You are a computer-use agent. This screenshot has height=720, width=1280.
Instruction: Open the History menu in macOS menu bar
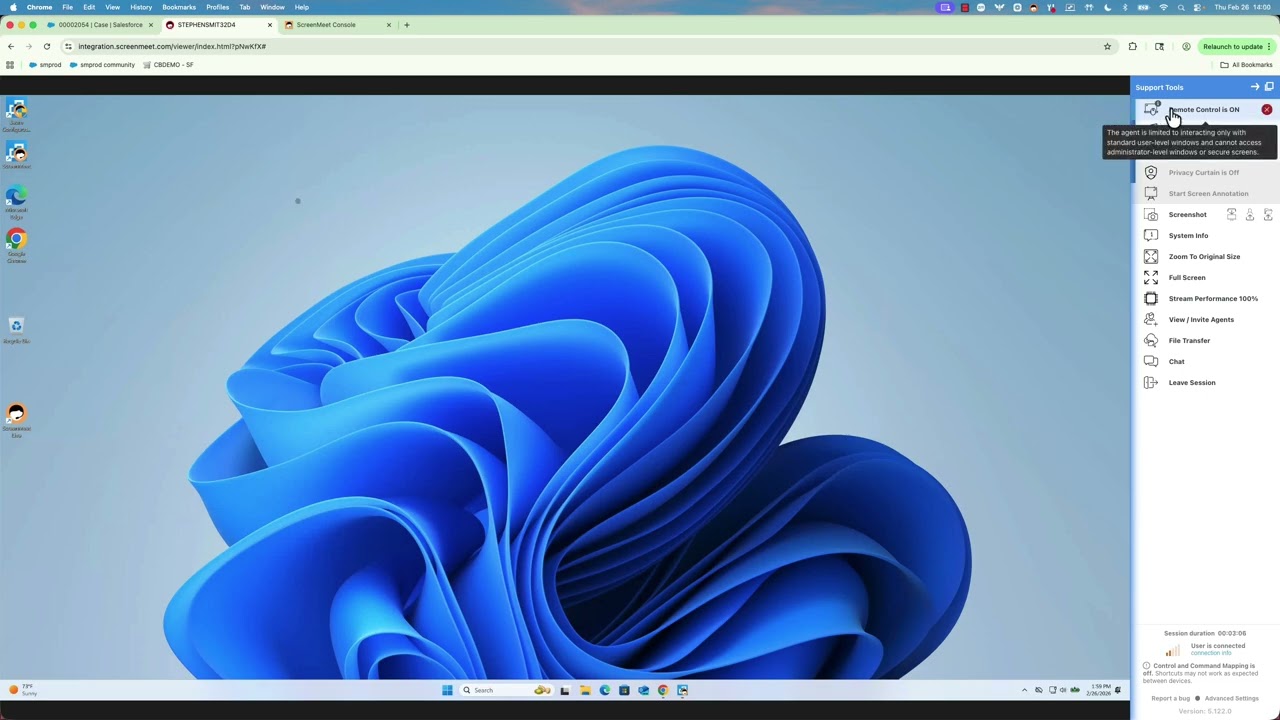coord(141,7)
